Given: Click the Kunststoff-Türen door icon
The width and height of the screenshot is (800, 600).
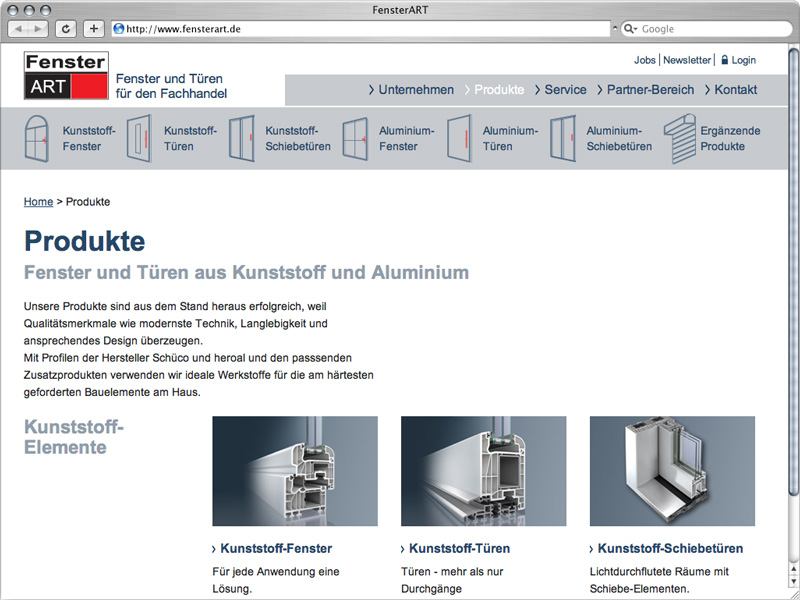Looking at the screenshot, I should tap(139, 138).
